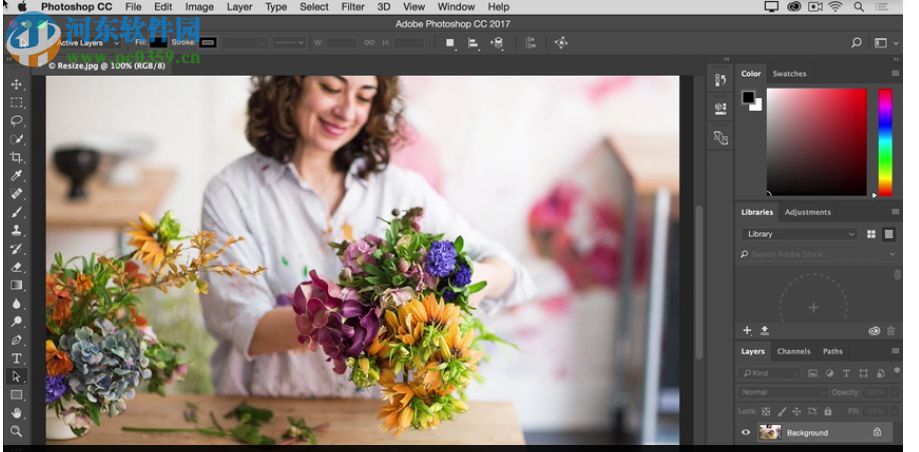Switch to the Adjustments tab
The height and width of the screenshot is (452, 919).
coord(808,212)
